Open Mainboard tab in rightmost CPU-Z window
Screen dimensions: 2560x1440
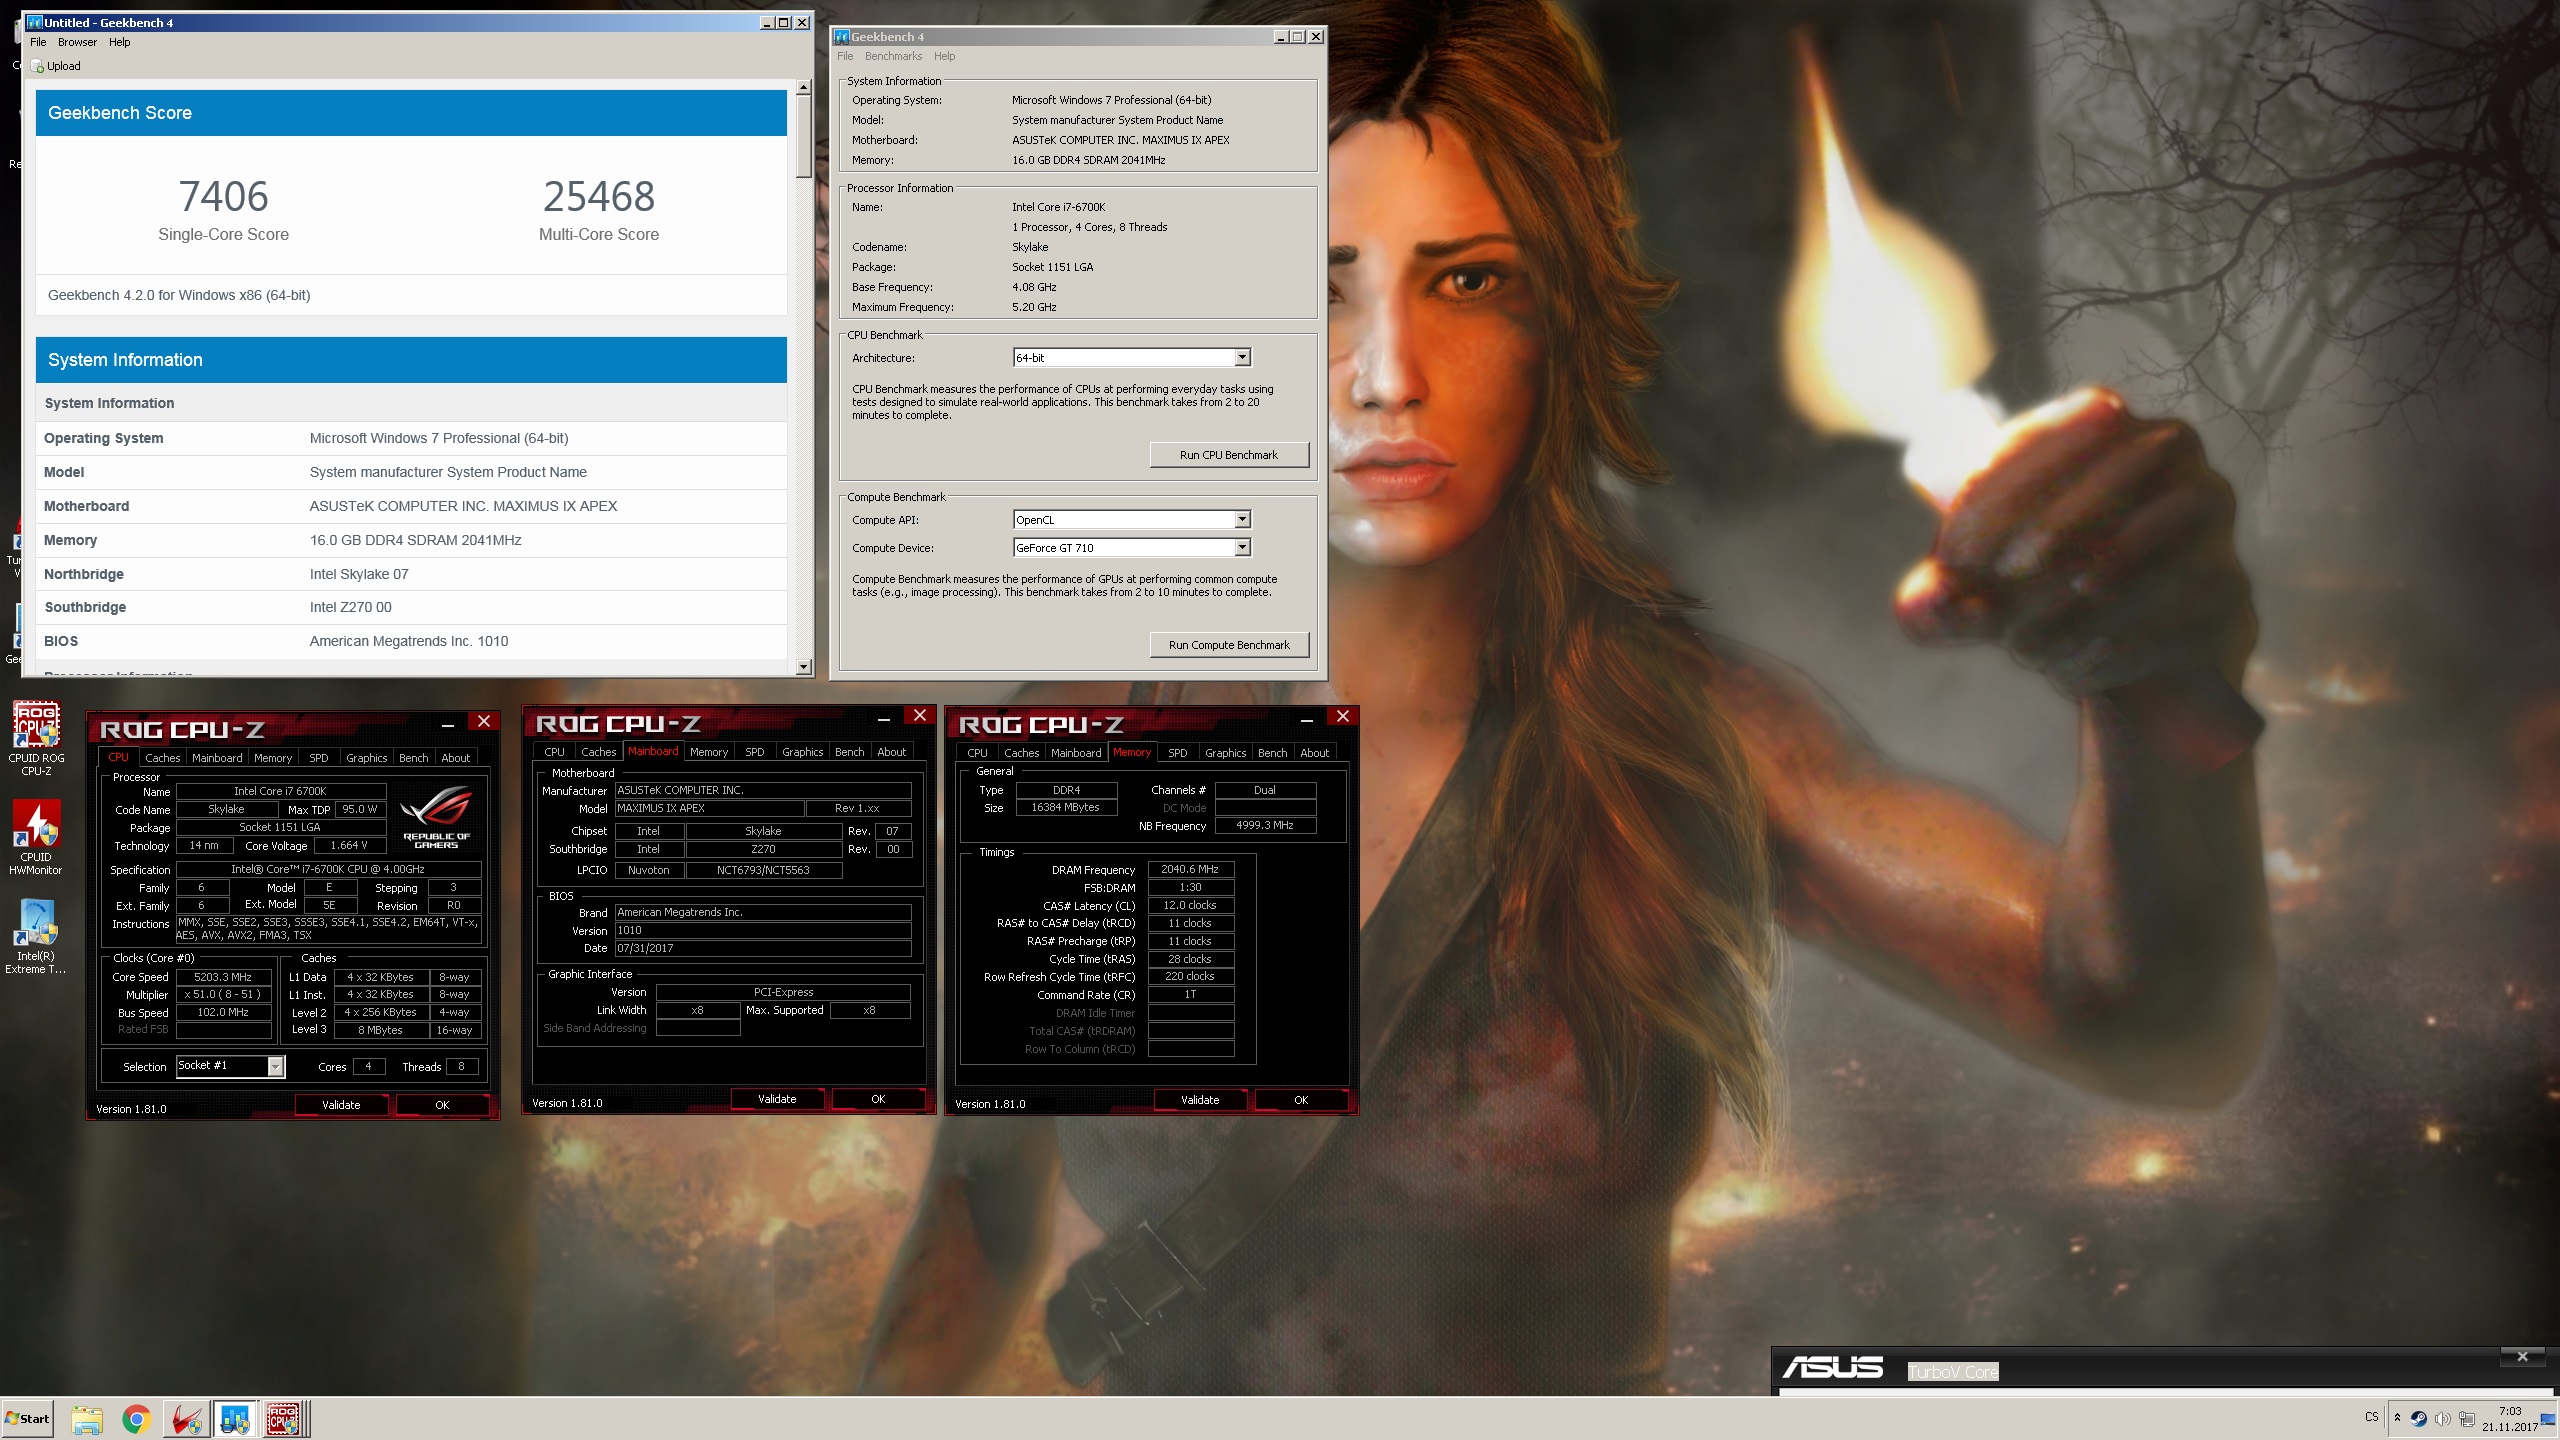[1076, 753]
